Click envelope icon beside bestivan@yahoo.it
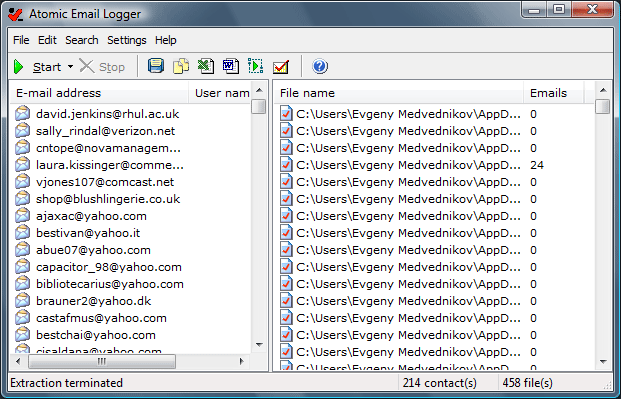 [23, 233]
